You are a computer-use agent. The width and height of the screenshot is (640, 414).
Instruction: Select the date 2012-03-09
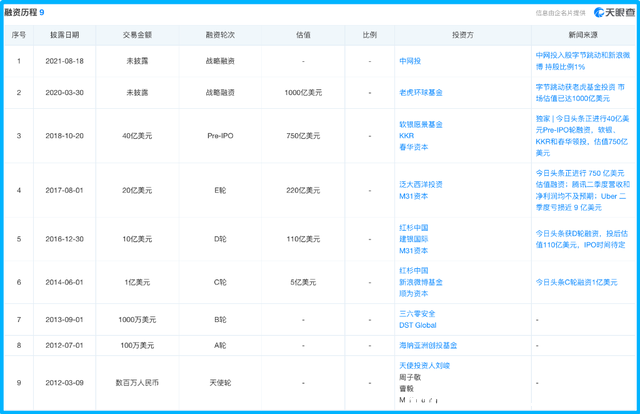(x=64, y=383)
